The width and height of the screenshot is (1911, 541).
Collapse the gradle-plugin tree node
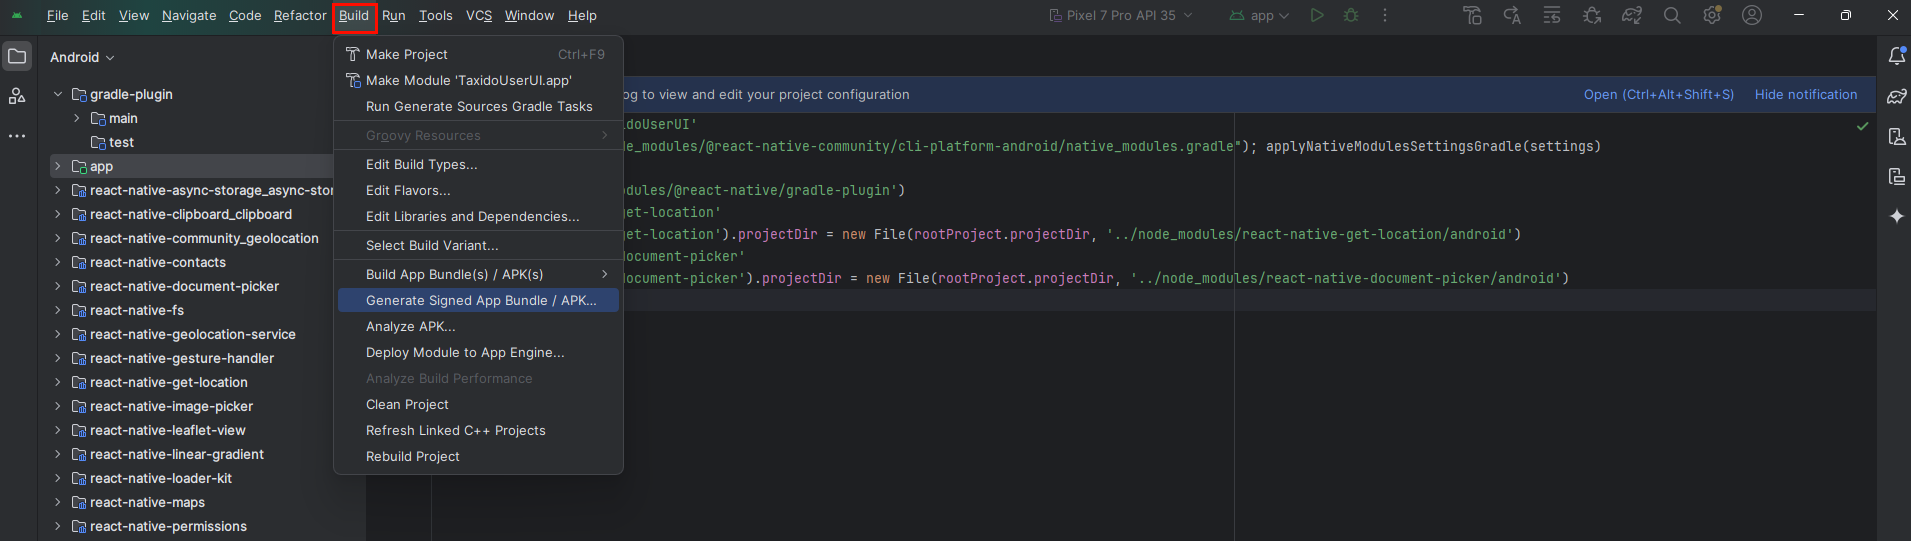pos(58,94)
